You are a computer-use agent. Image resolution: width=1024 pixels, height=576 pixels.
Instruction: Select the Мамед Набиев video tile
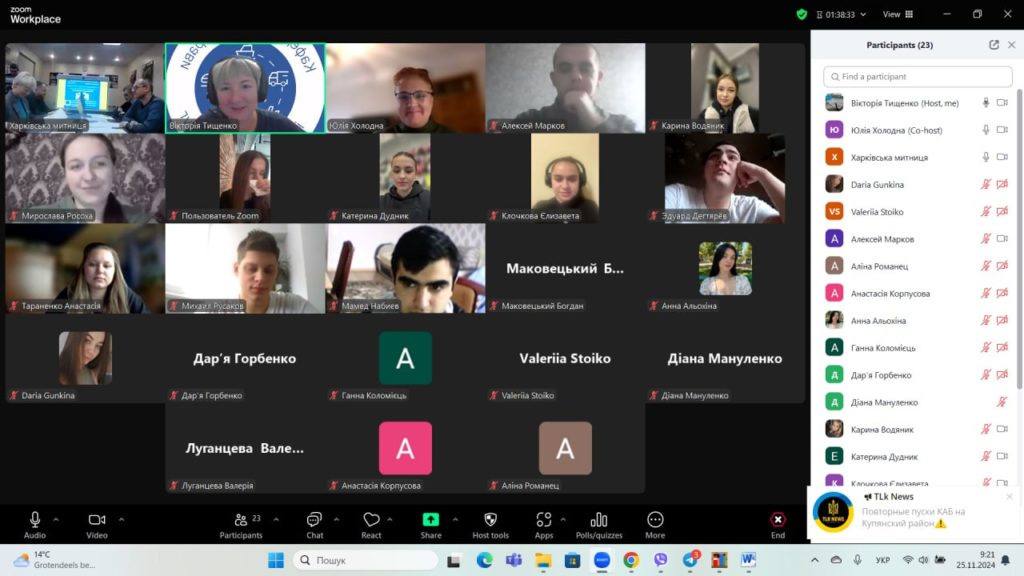click(406, 268)
